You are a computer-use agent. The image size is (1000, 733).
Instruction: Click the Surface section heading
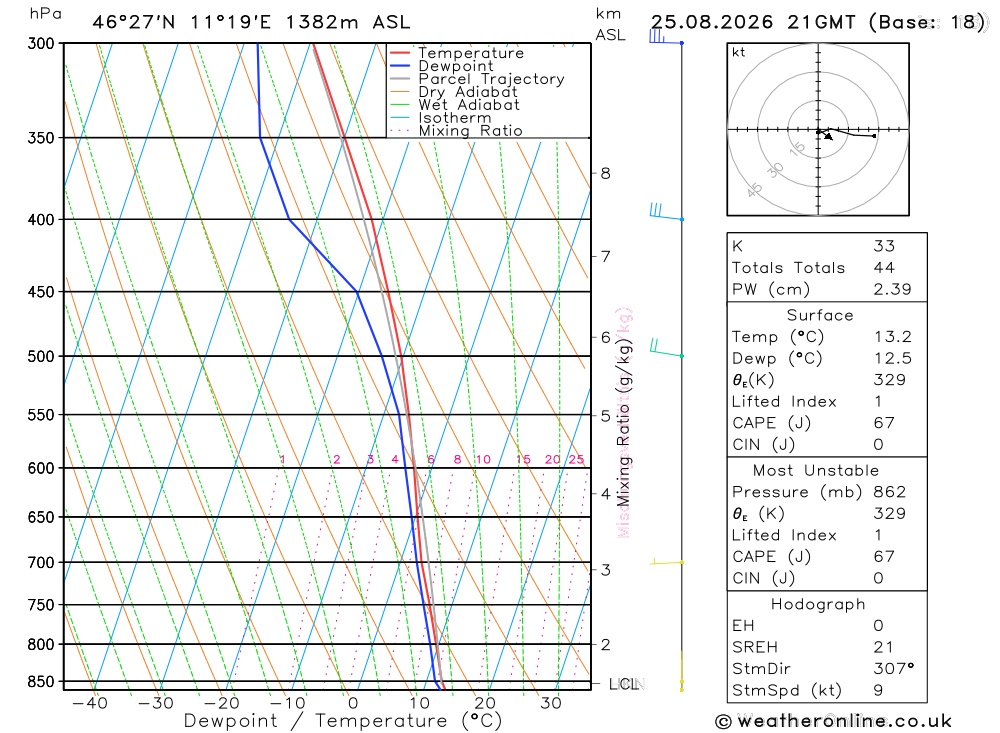[820, 315]
